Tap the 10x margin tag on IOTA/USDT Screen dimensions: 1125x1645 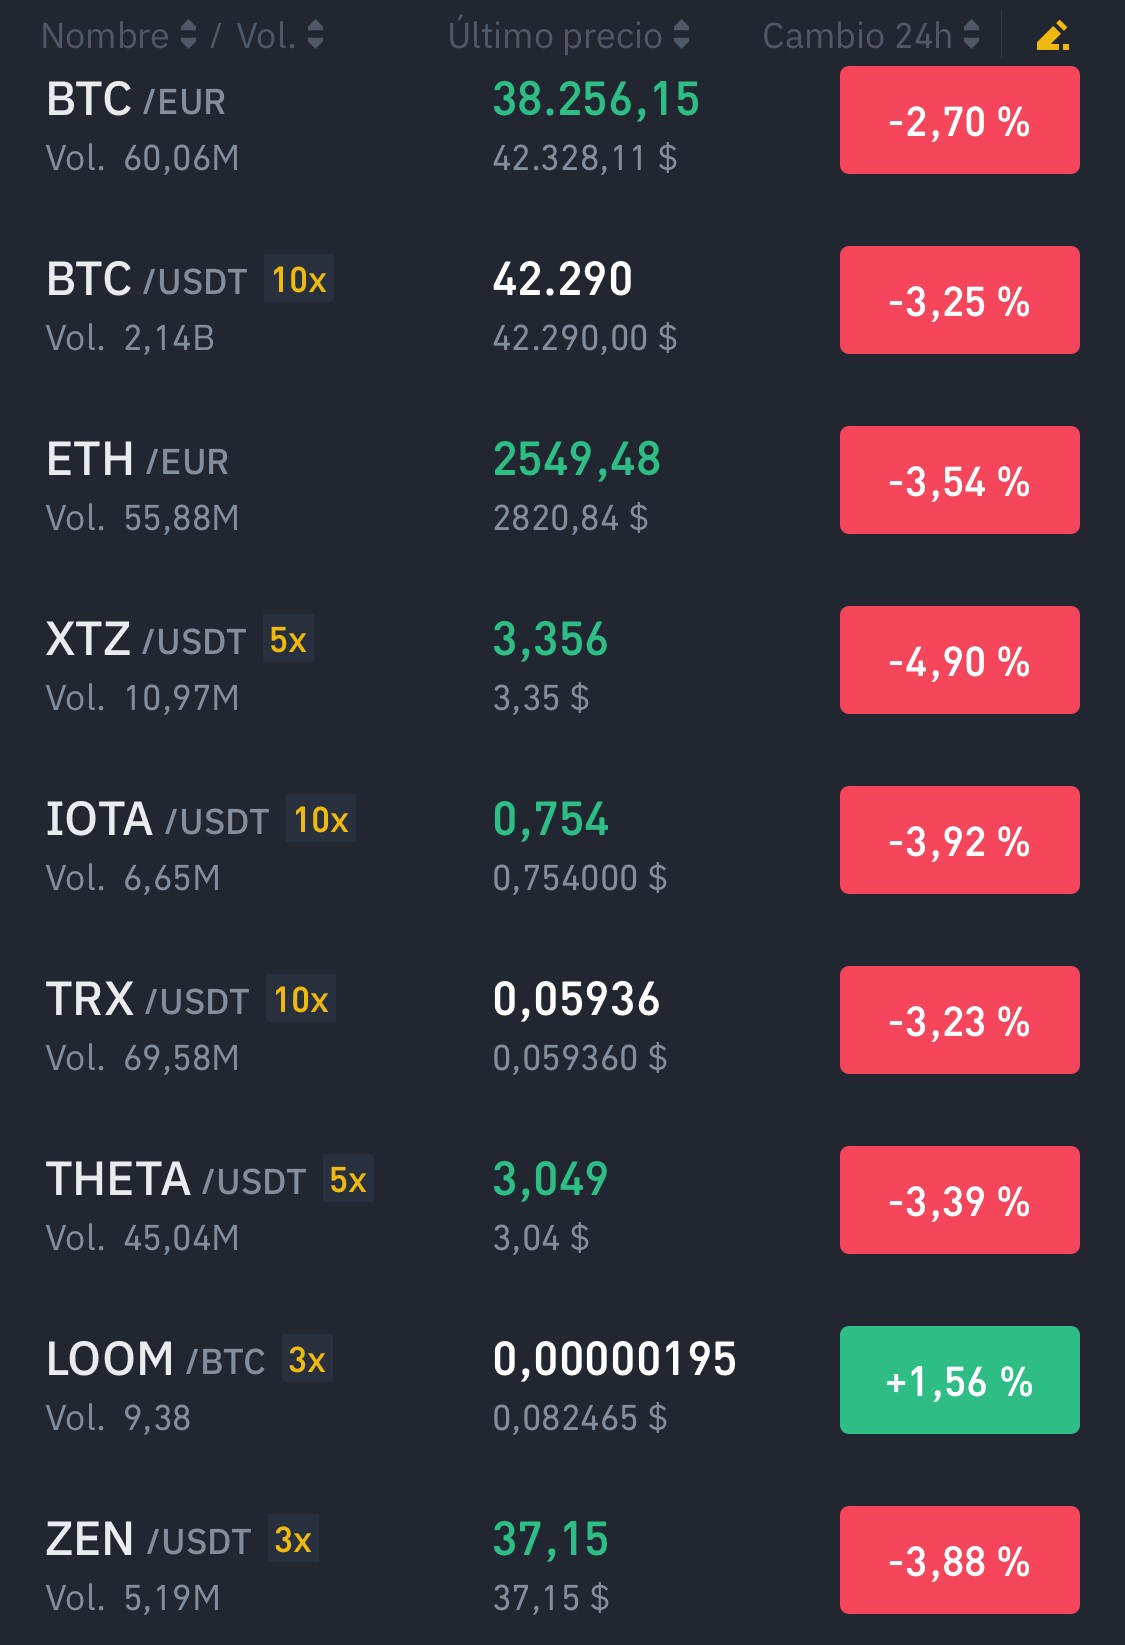[321, 819]
